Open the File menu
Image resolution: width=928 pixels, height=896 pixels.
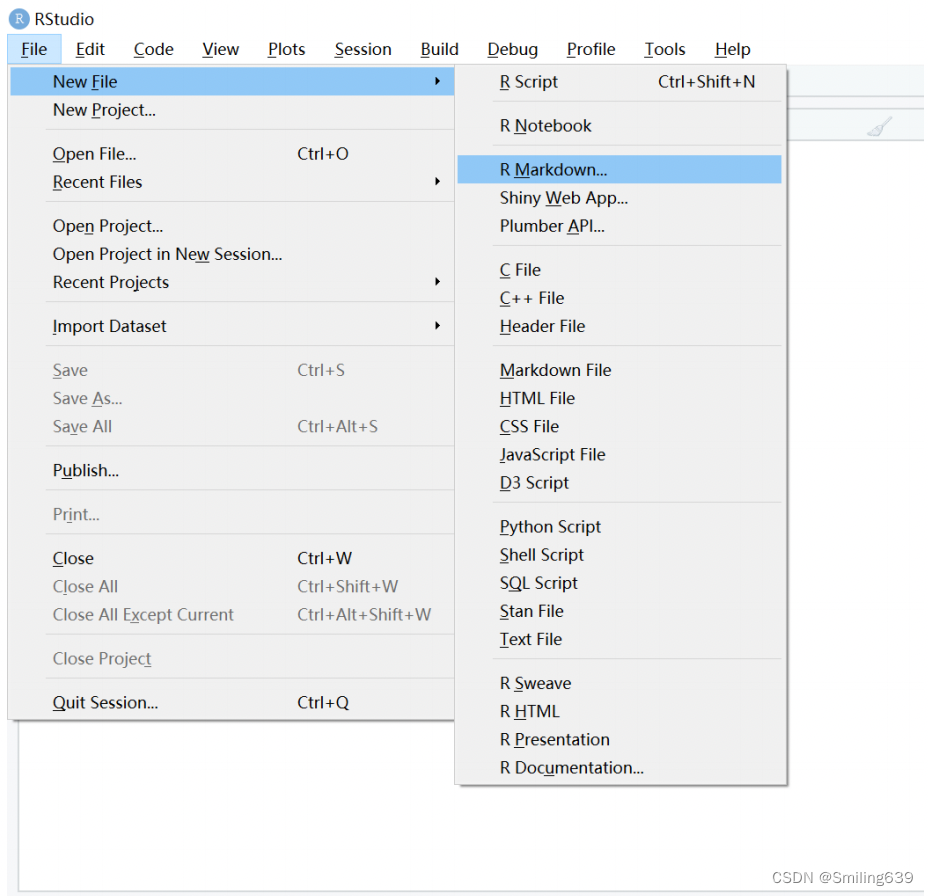(x=34, y=49)
